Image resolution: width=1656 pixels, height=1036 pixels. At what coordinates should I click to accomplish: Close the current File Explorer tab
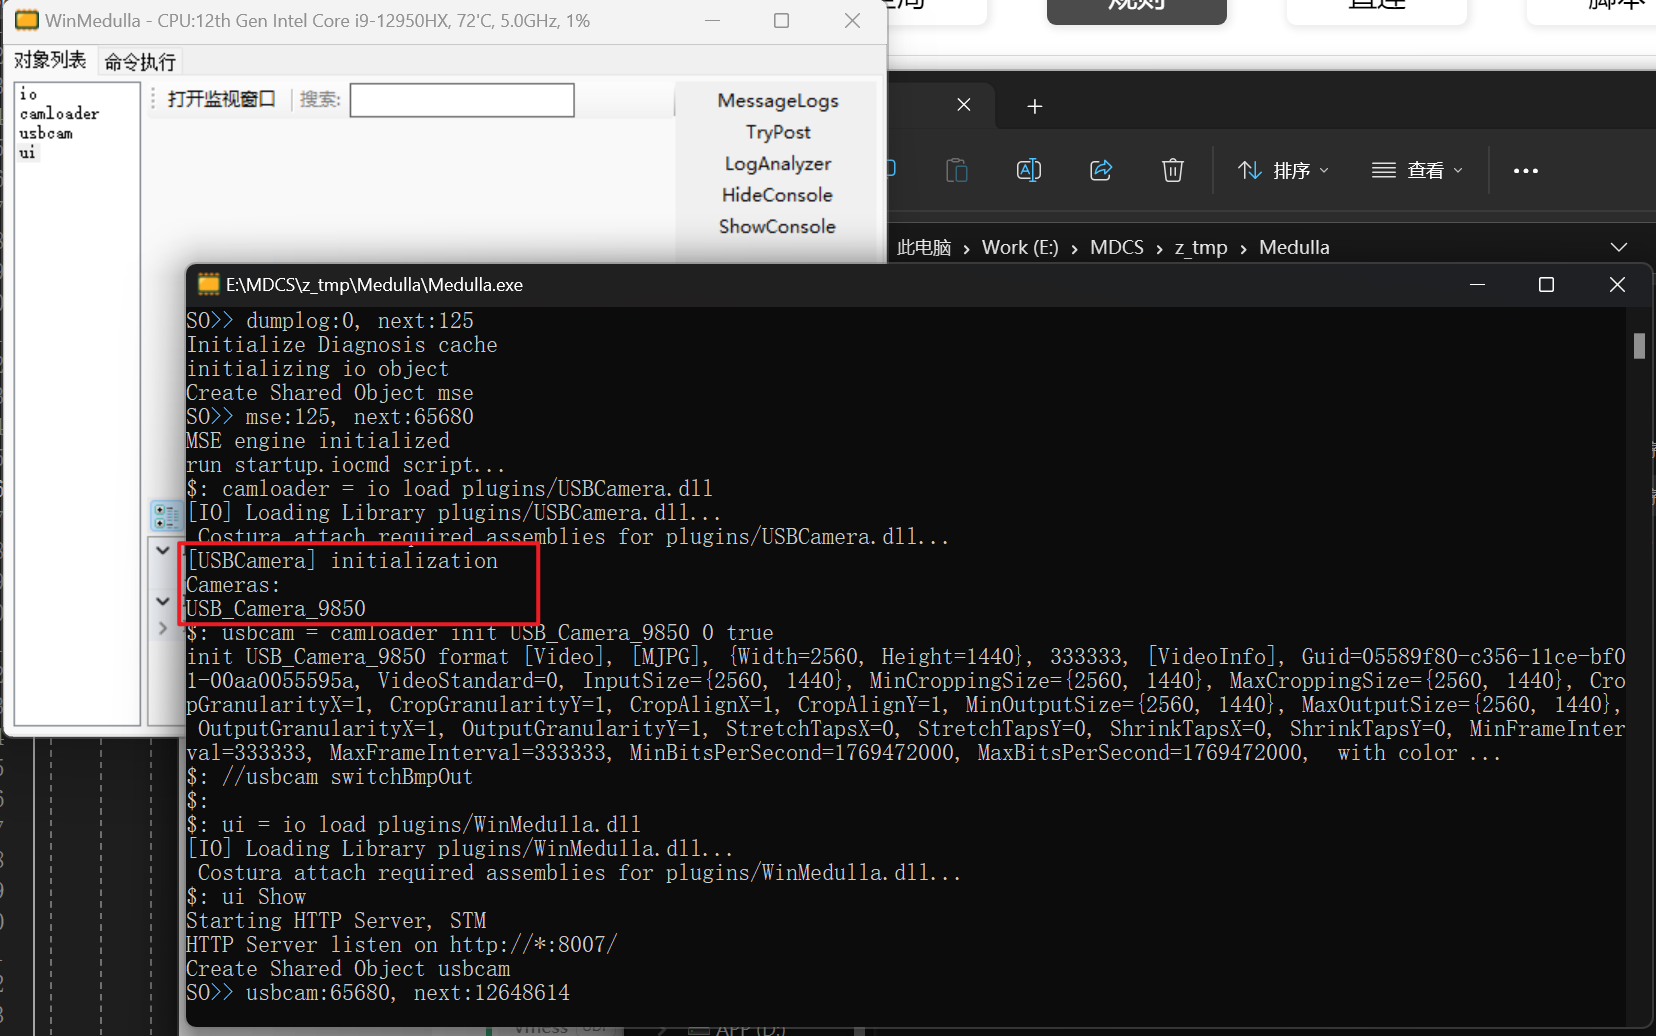pos(964,105)
